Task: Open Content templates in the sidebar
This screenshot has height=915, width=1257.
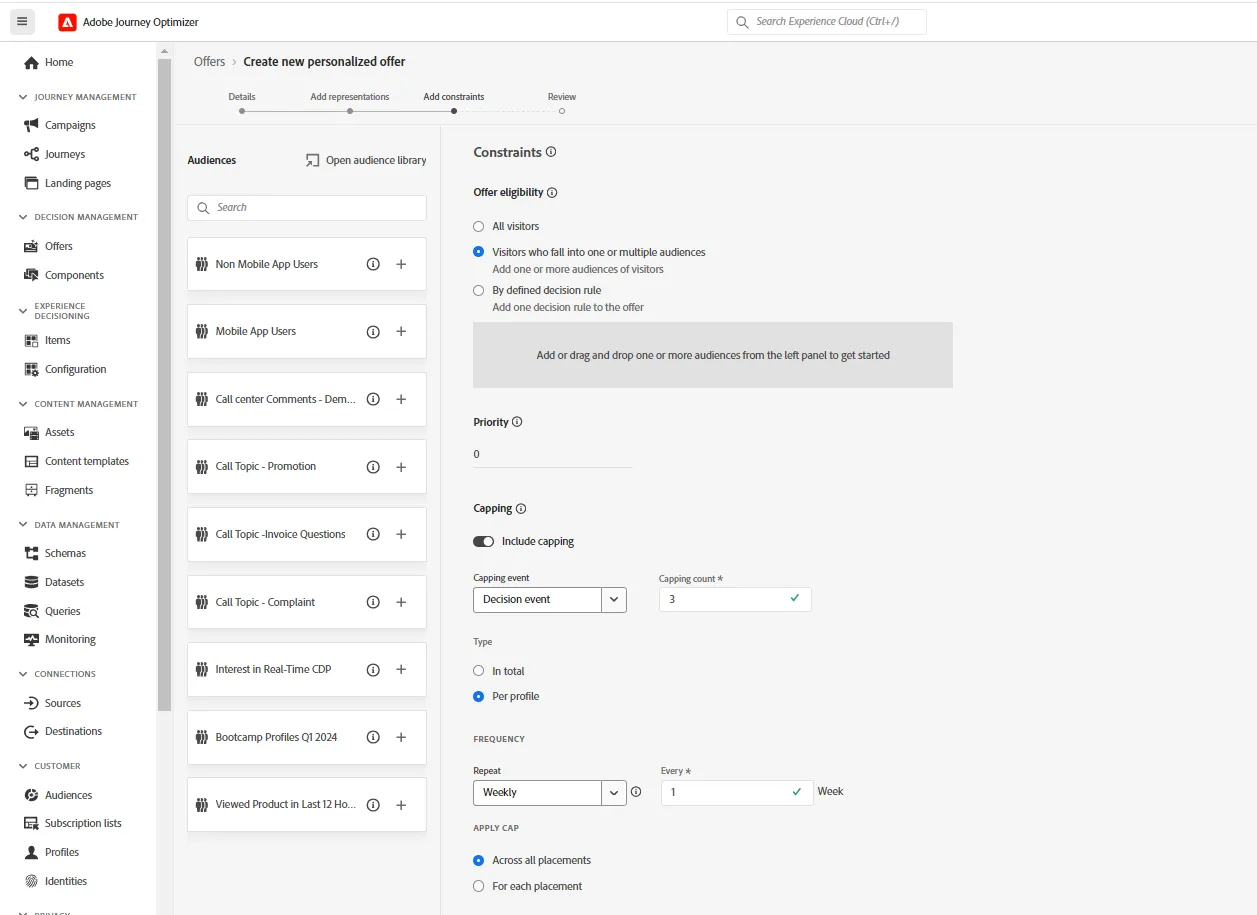Action: click(x=87, y=462)
